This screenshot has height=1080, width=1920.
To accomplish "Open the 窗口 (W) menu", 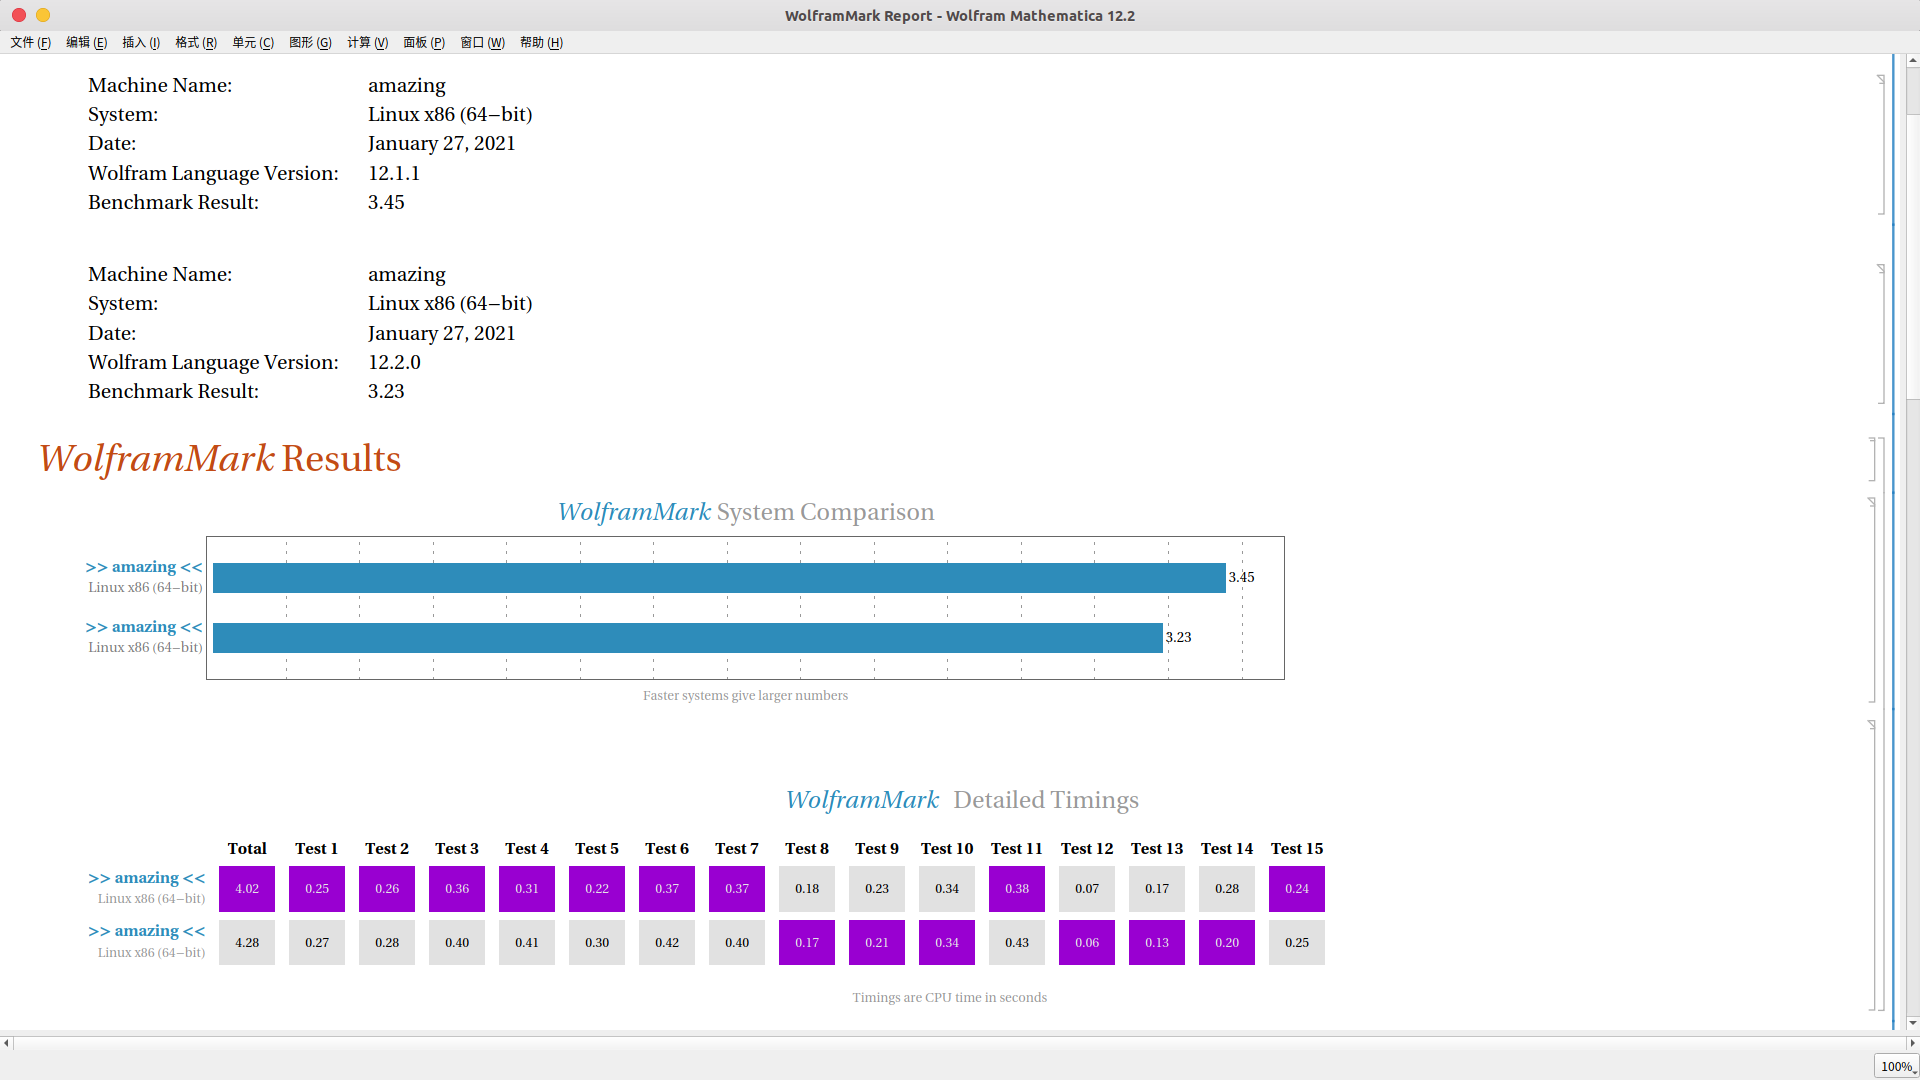I will point(482,42).
